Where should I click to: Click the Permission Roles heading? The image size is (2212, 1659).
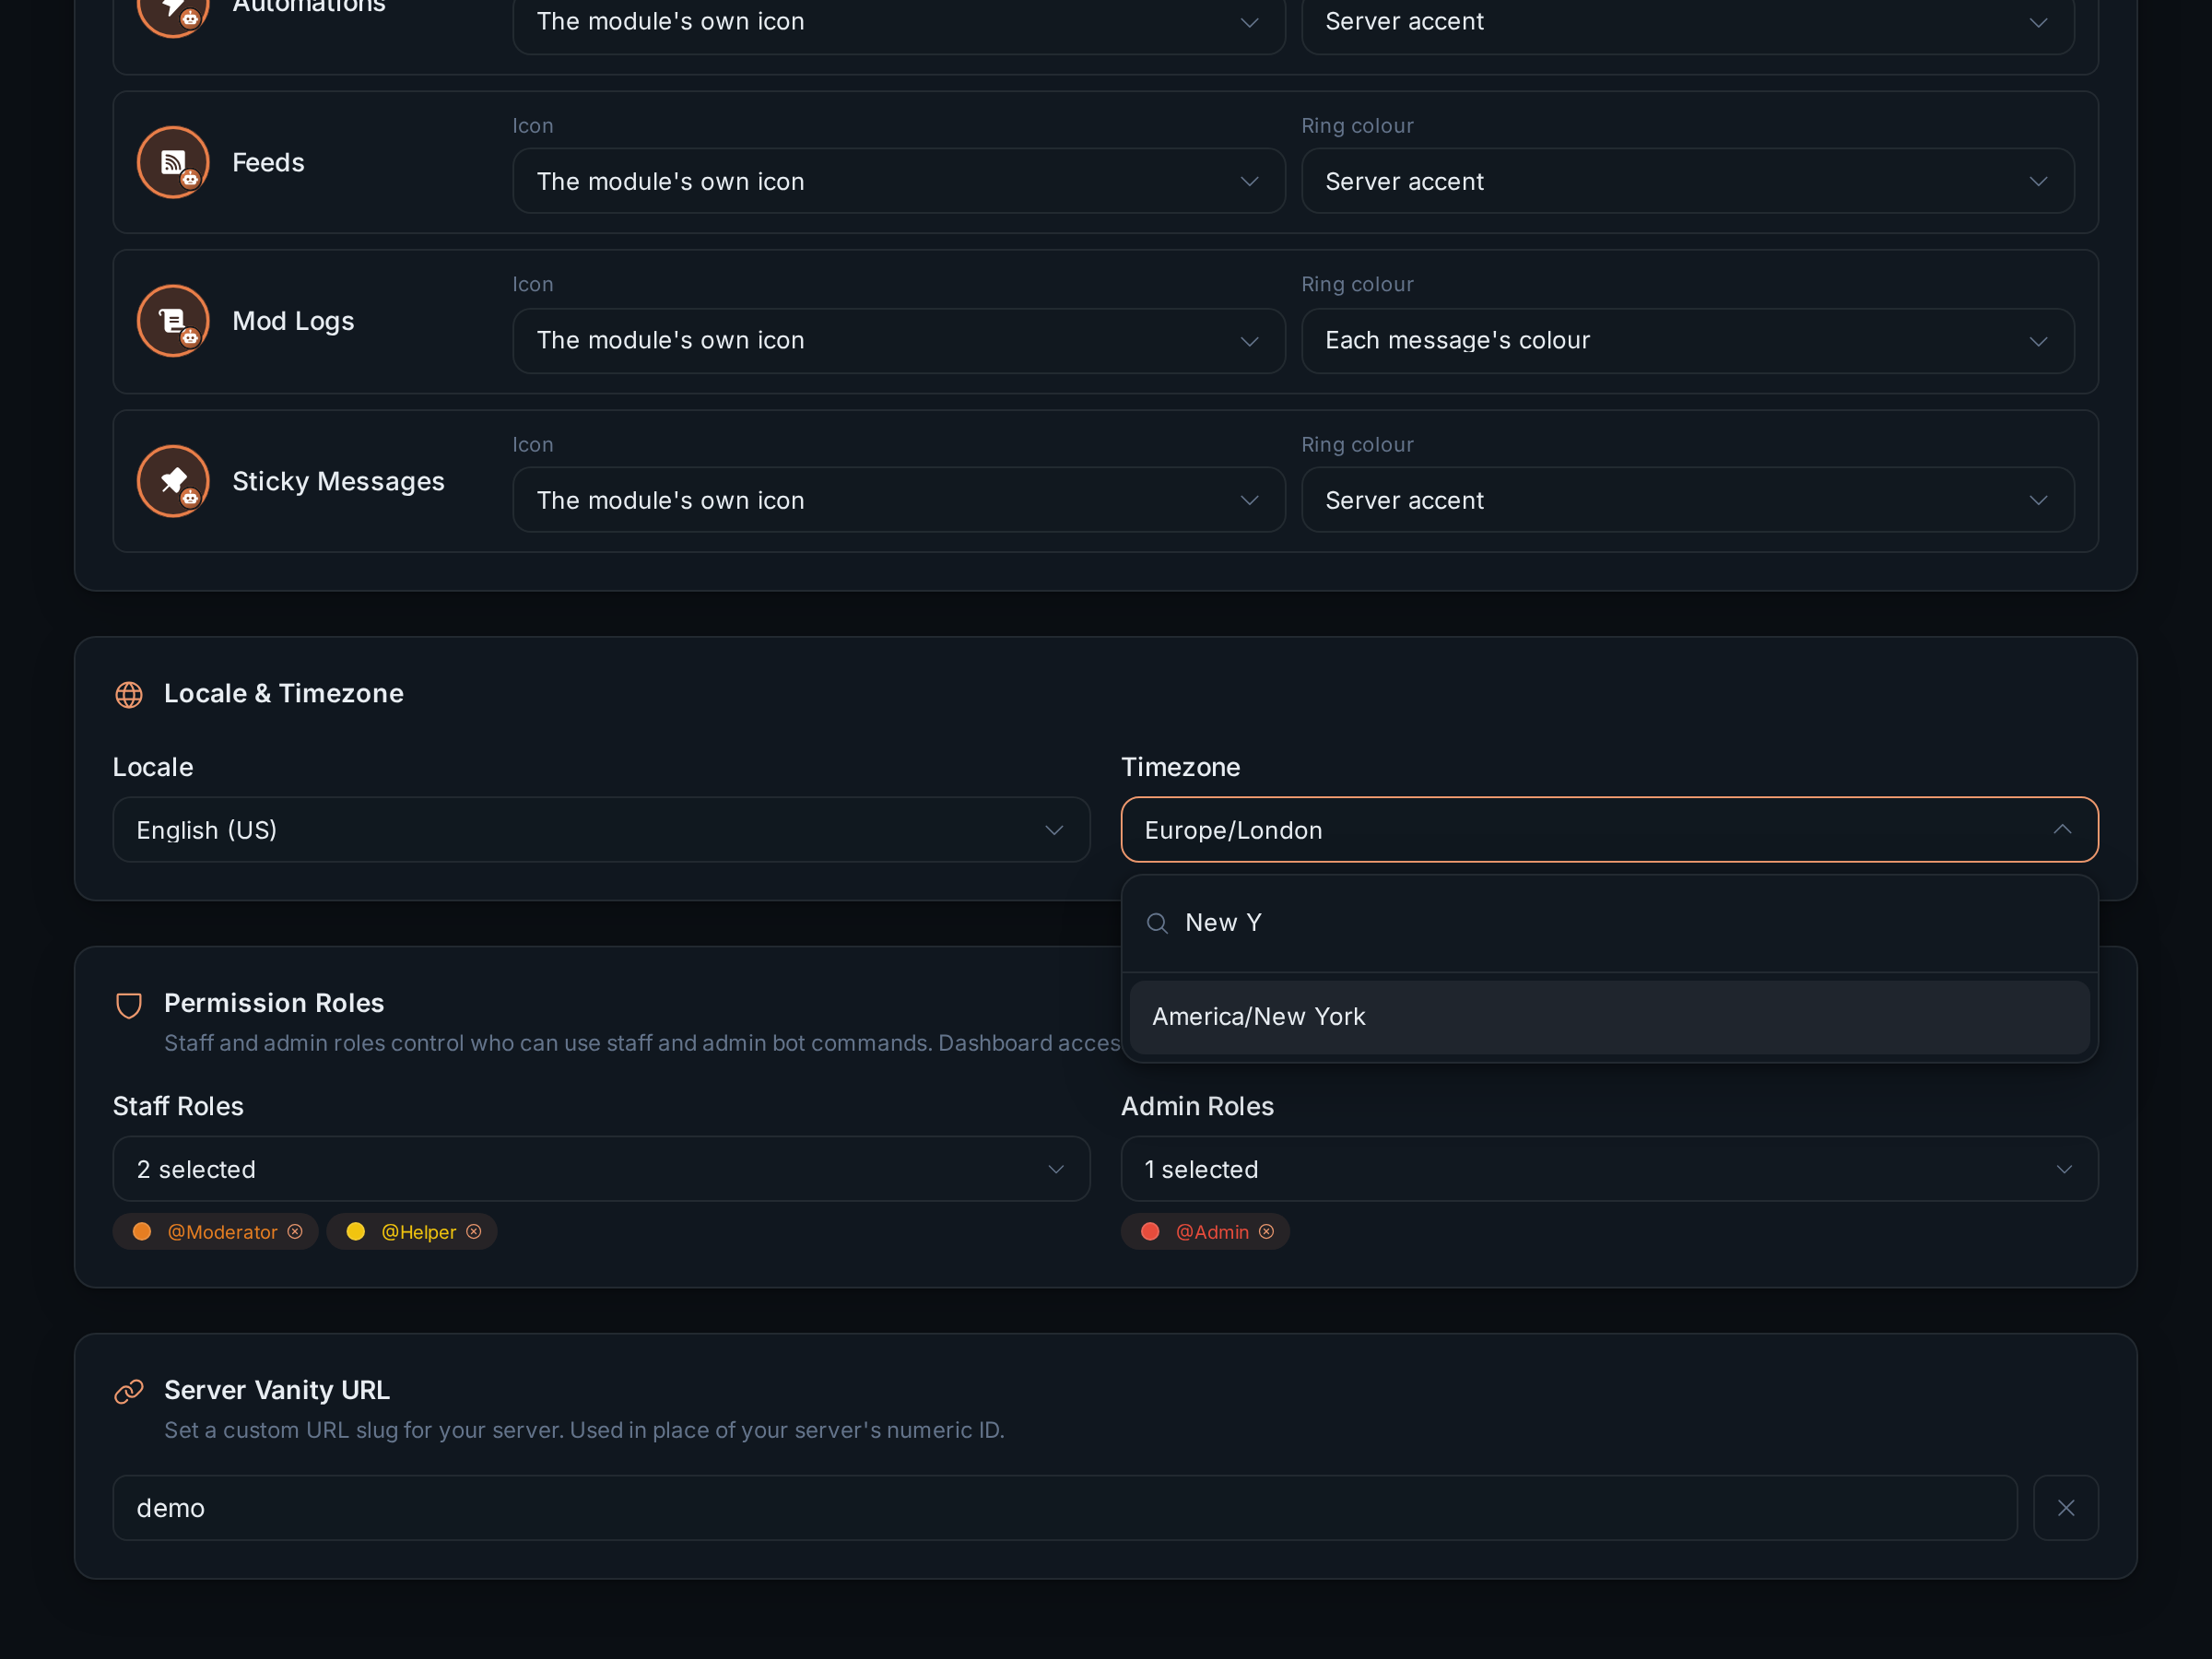click(x=274, y=1003)
